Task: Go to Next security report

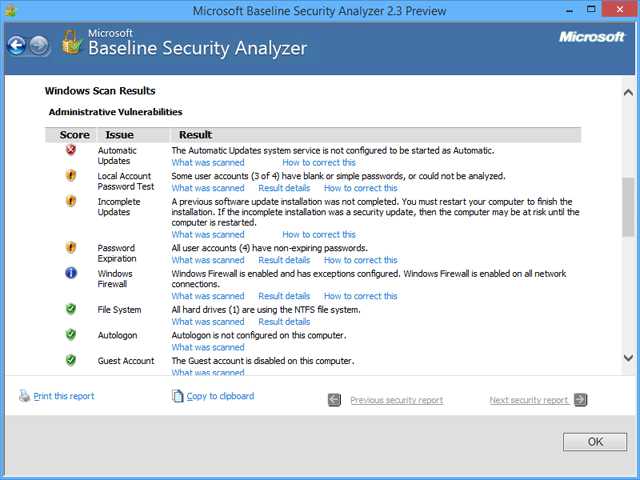Action: [528, 400]
